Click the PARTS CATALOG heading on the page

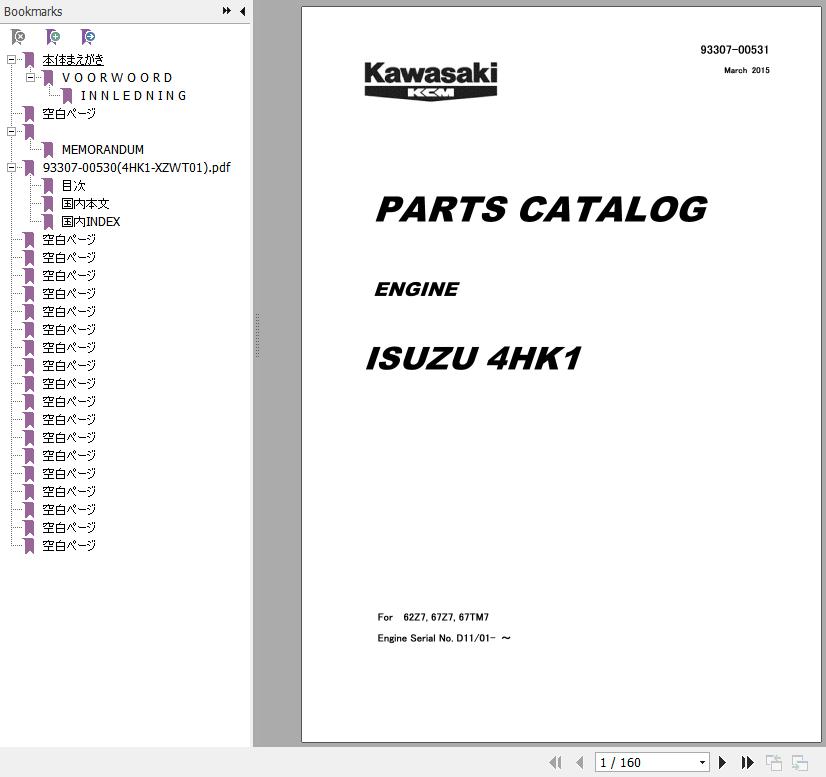(x=542, y=209)
